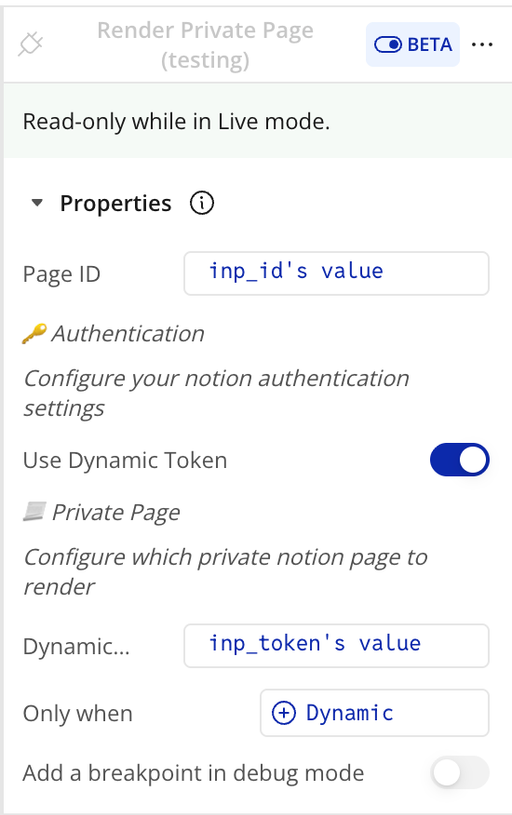This screenshot has height=815, width=512.
Task: Click the Dynamic text in Only when
Action: click(x=349, y=713)
